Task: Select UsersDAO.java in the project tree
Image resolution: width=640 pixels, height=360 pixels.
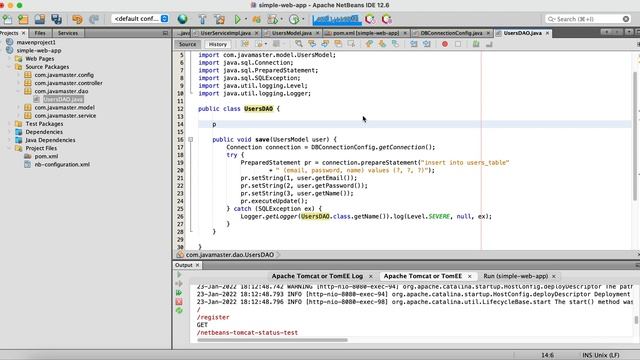Action: pos(63,100)
